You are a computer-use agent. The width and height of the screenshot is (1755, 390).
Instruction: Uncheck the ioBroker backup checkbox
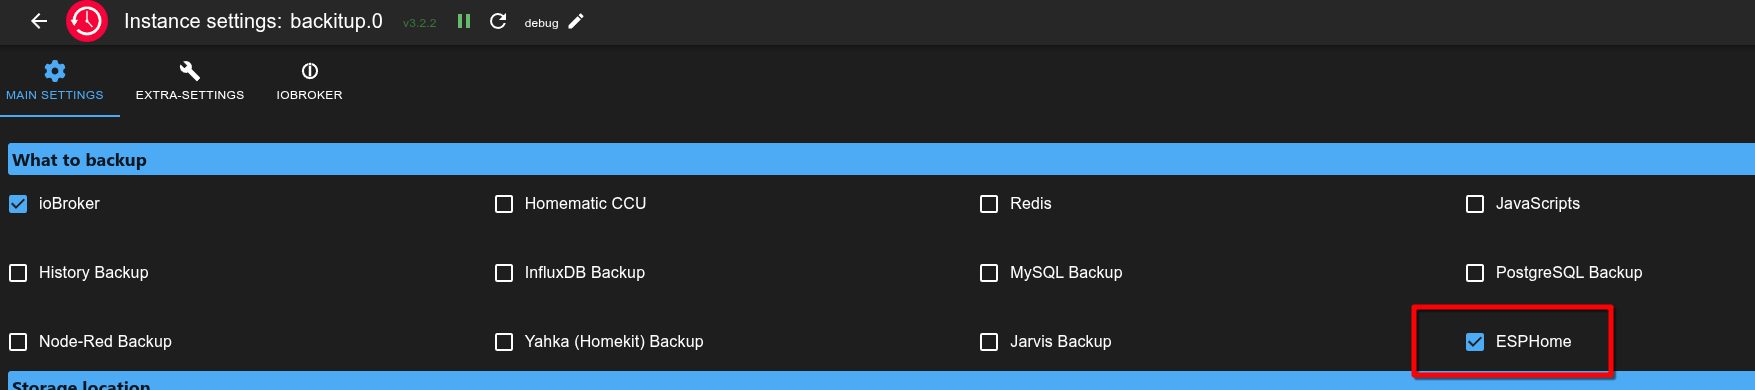[18, 204]
